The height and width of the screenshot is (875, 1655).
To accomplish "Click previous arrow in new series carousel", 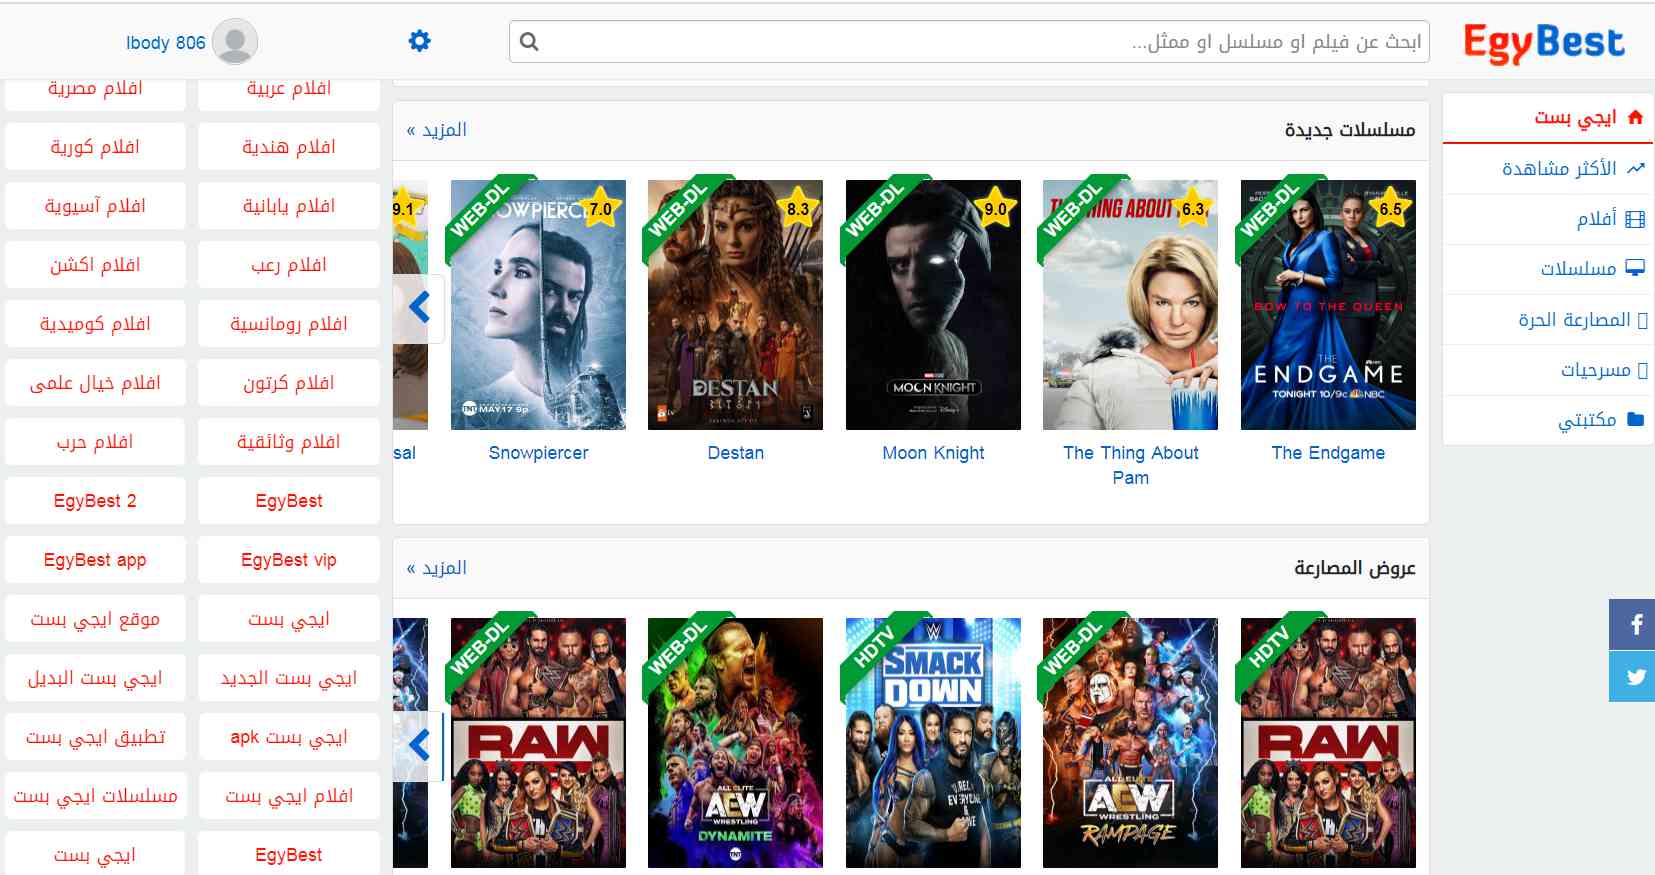I will 420,307.
